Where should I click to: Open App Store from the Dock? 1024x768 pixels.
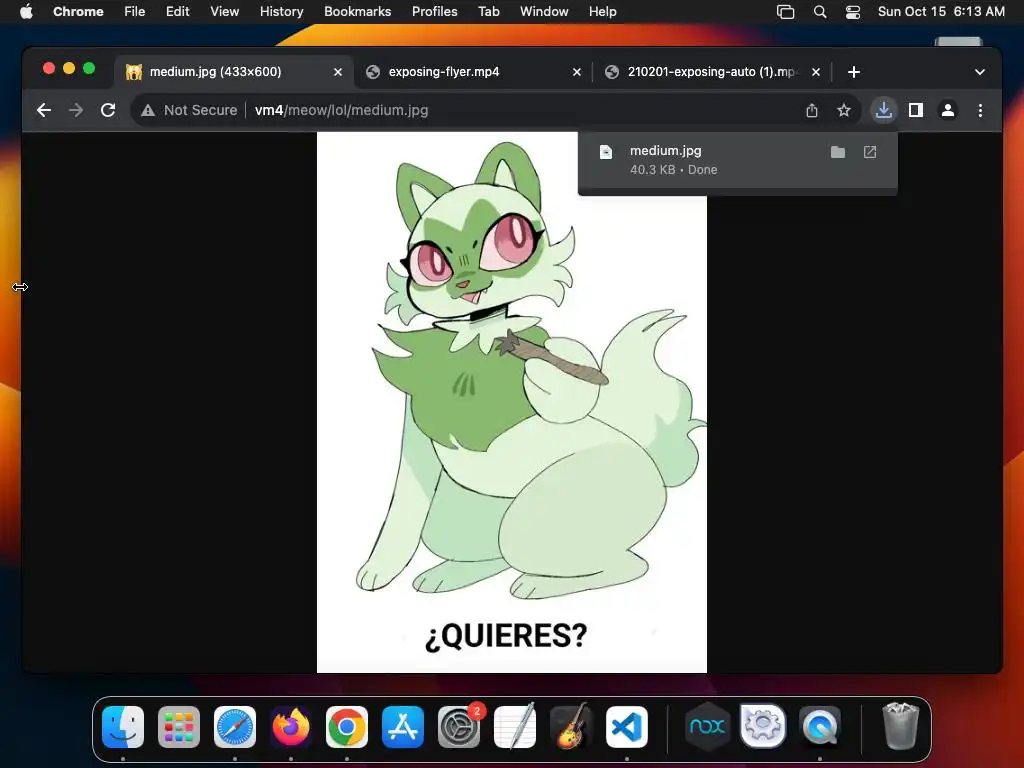click(403, 727)
